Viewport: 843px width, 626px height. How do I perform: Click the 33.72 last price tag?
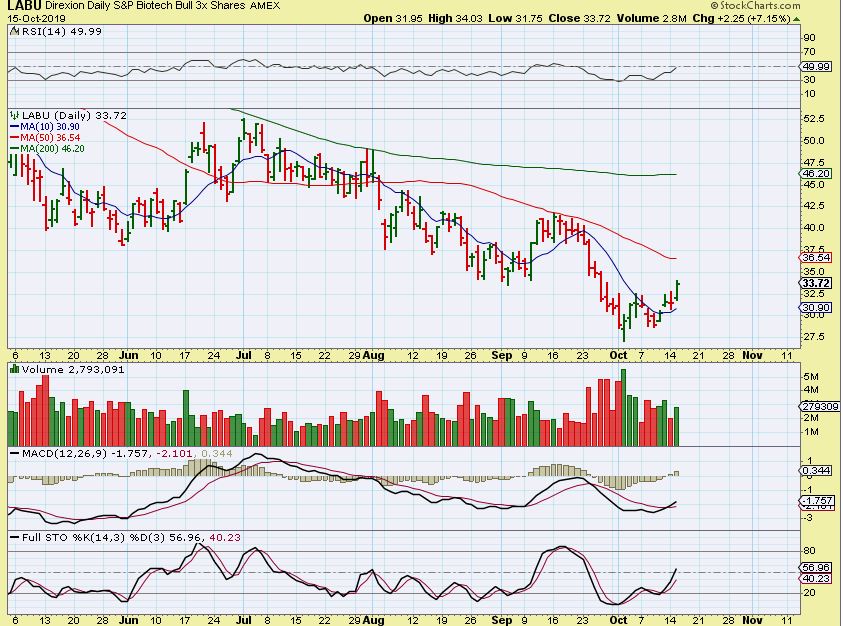(x=816, y=283)
